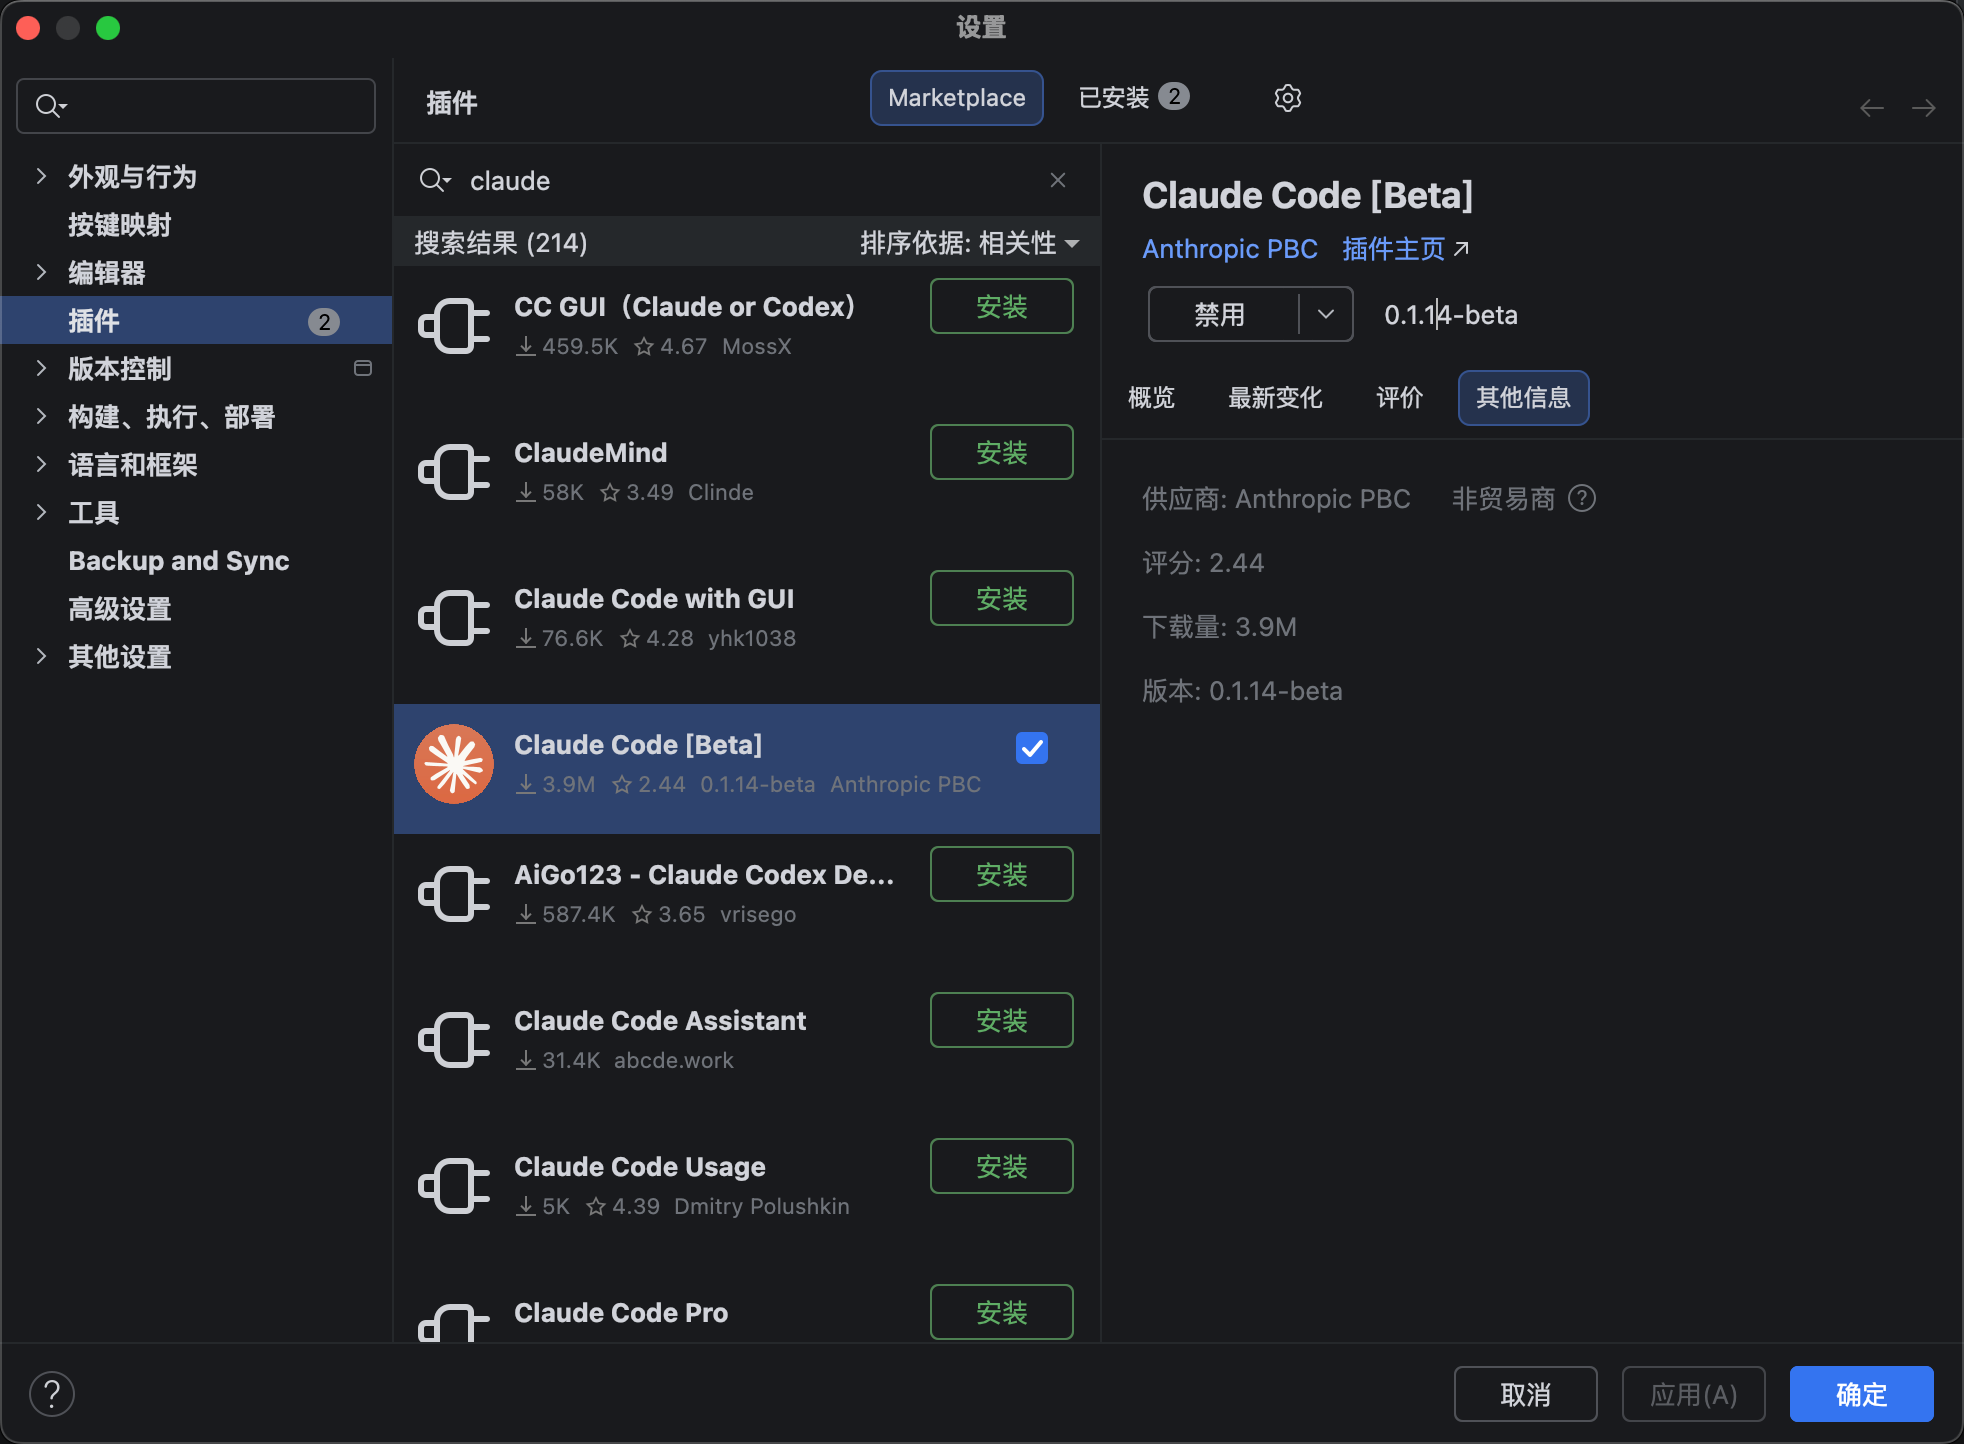This screenshot has height=1444, width=1964.
Task: Install the ClaudeMind plugin
Action: [x=1002, y=452]
